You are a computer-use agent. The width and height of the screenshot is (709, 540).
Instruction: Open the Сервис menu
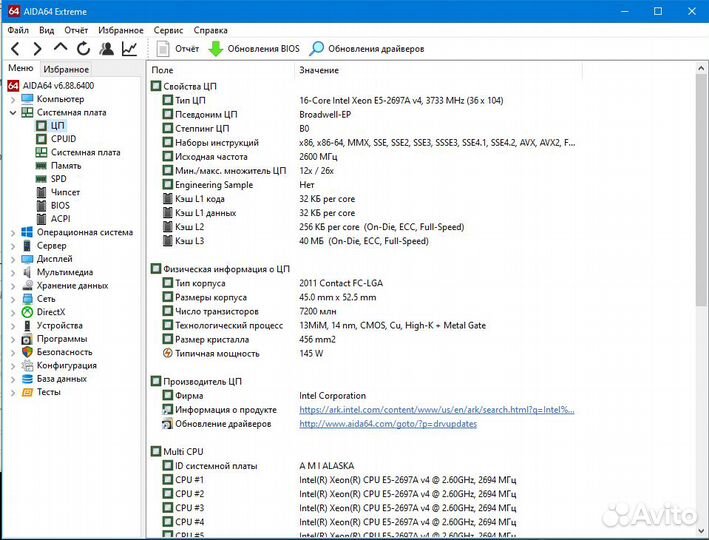168,30
